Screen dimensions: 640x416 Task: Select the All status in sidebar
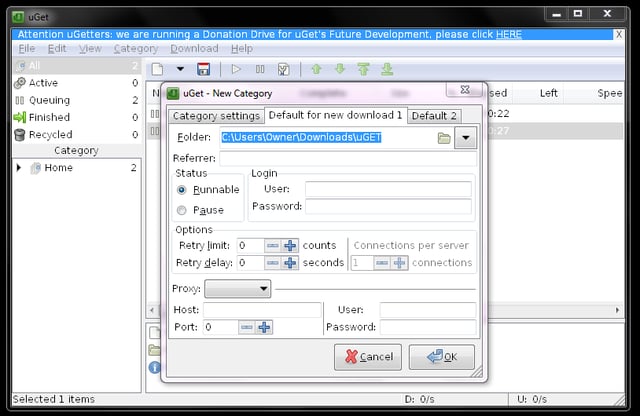(x=77, y=66)
